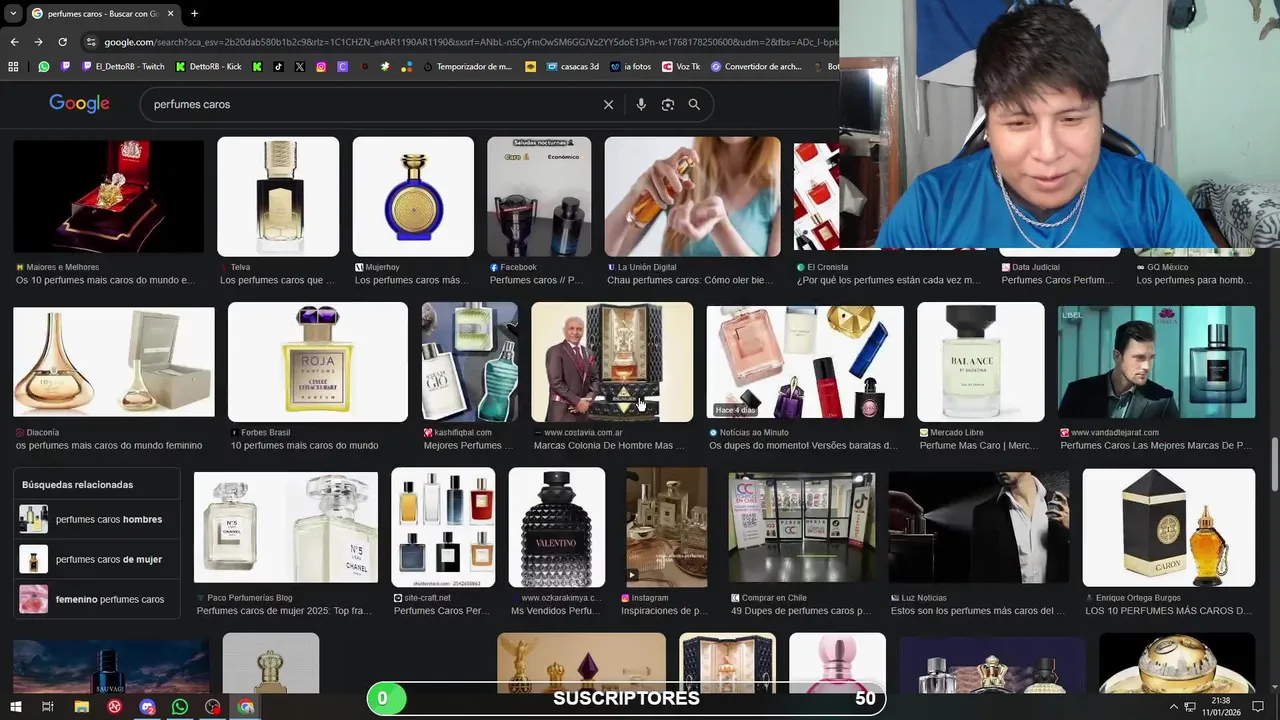Close the perfumes caros tab

170,14
